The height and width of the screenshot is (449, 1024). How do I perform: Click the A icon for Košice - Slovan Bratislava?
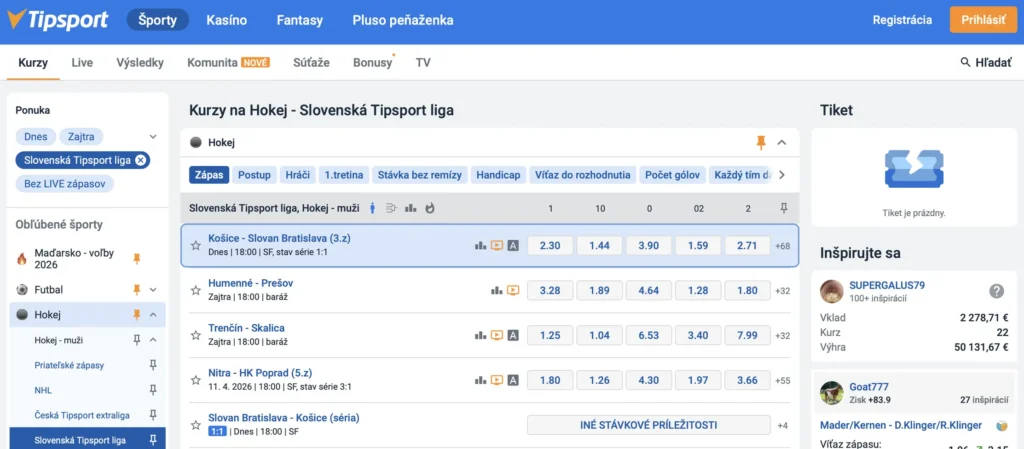(x=513, y=245)
